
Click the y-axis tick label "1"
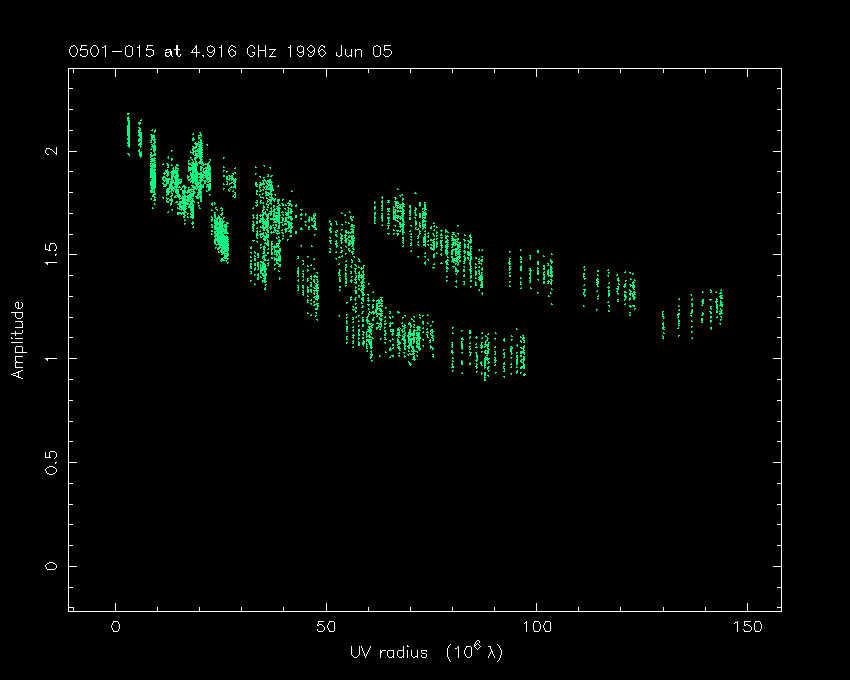click(x=47, y=358)
